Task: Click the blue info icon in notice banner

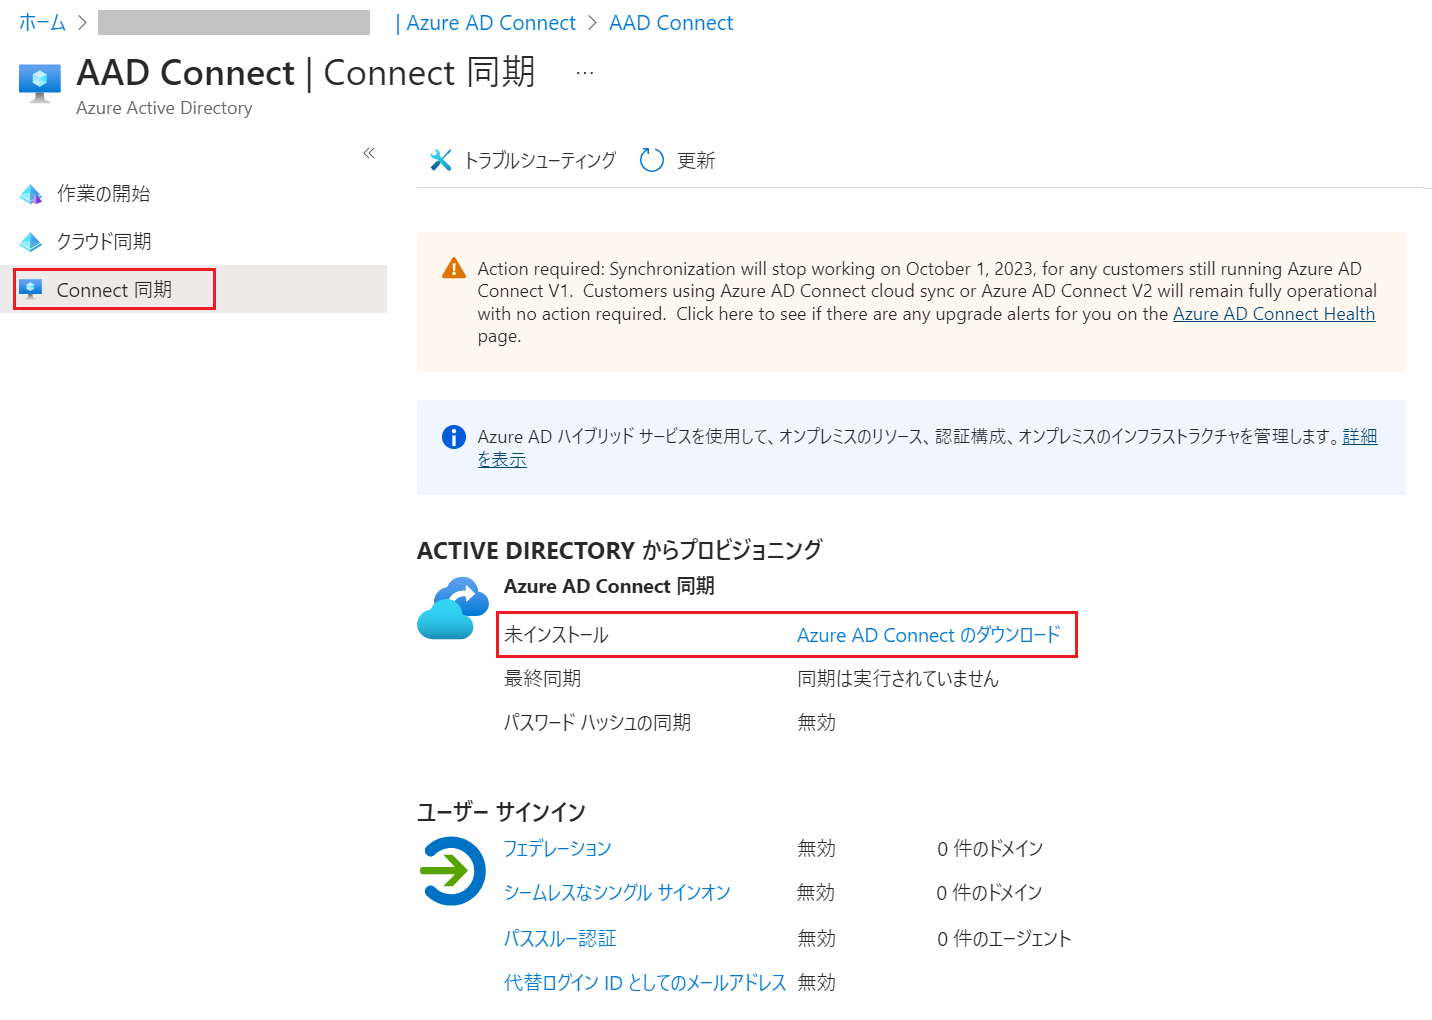Action: [453, 437]
